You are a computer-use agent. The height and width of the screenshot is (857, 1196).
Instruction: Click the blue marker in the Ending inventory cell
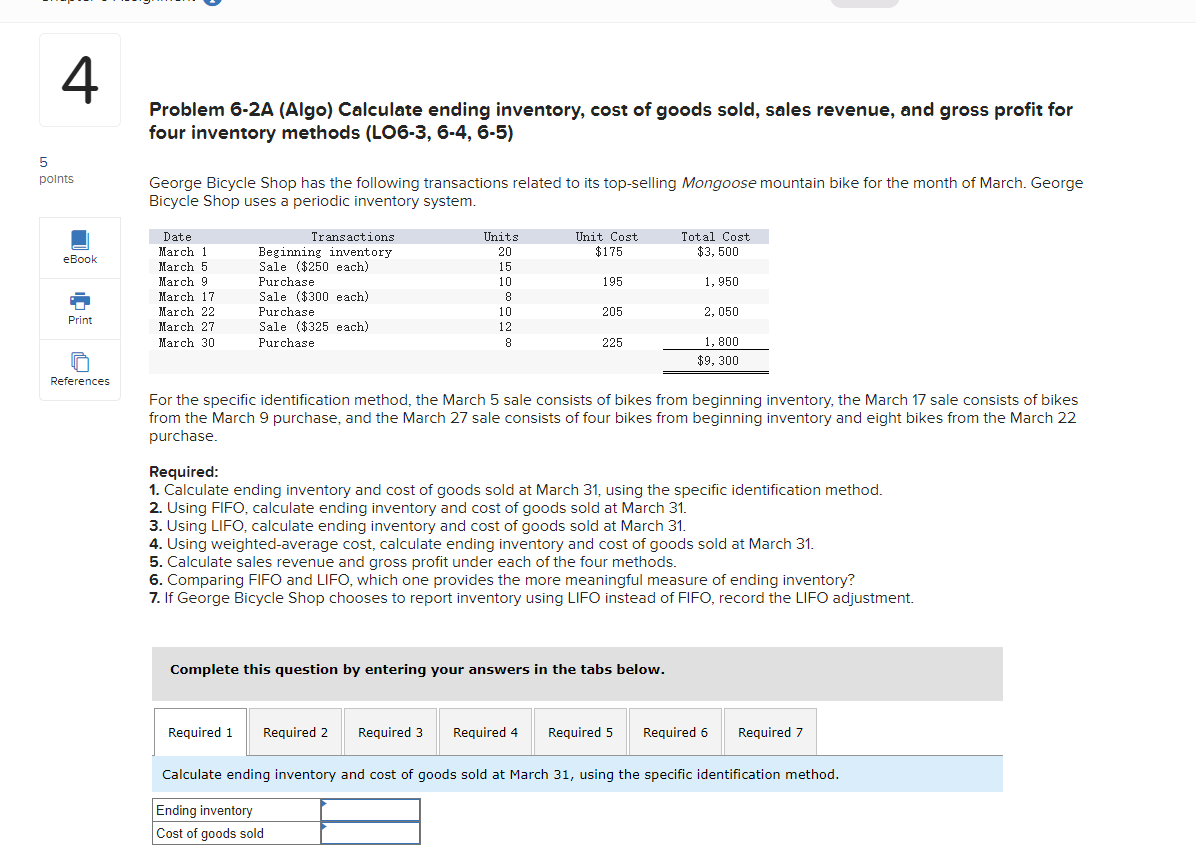pos(323,803)
